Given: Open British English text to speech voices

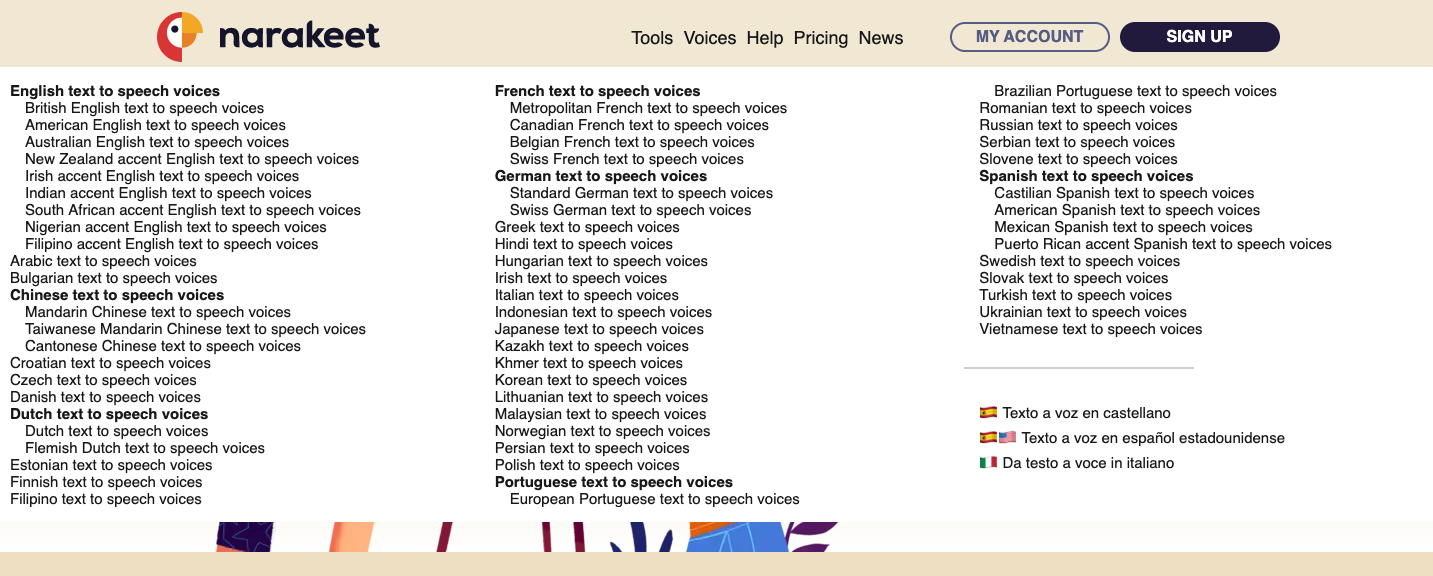Looking at the screenshot, I should (x=144, y=107).
